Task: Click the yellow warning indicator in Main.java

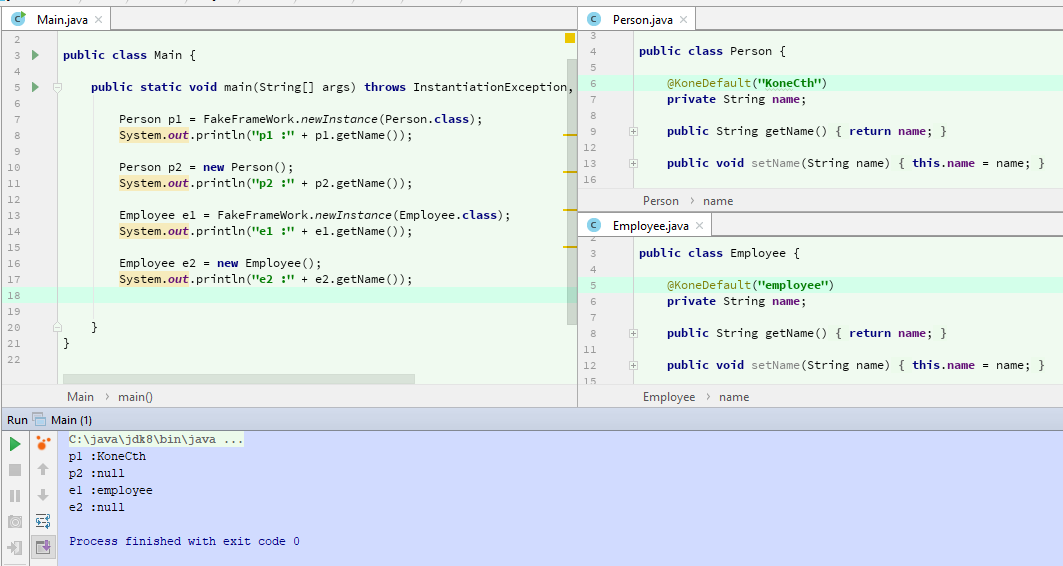Action: click(x=570, y=38)
